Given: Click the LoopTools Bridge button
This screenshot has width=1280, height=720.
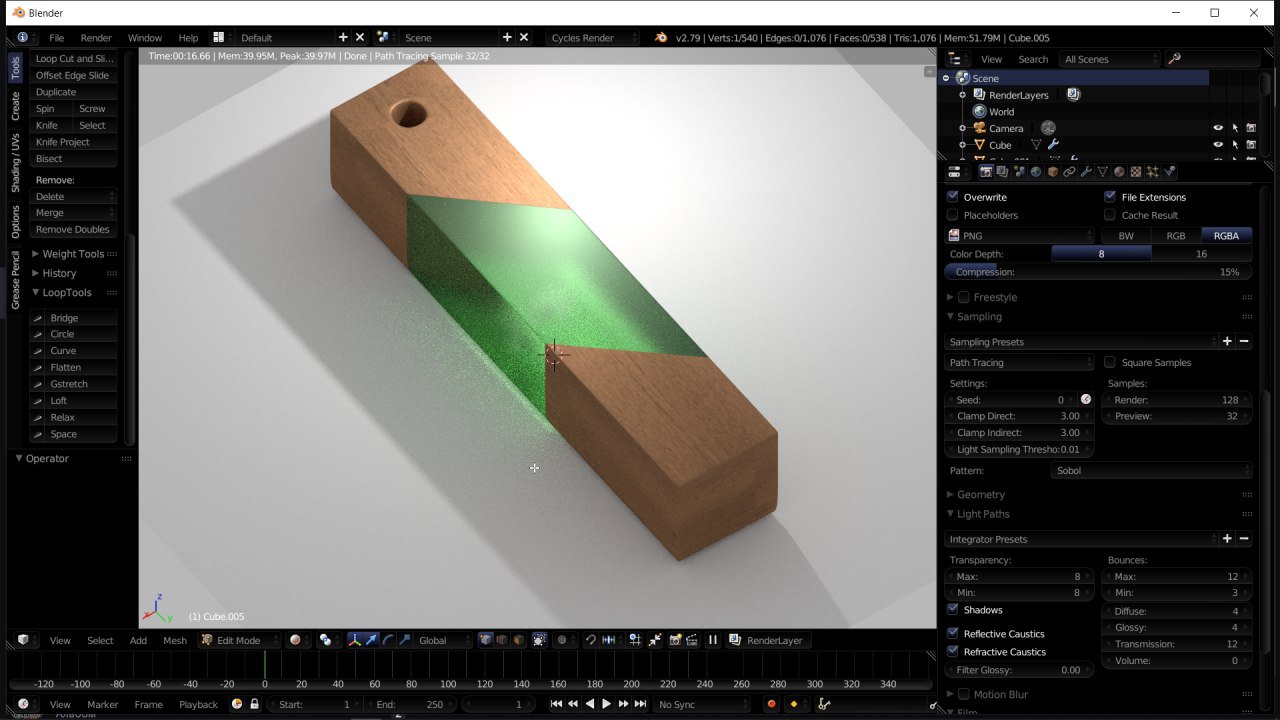Looking at the screenshot, I should coord(73,318).
